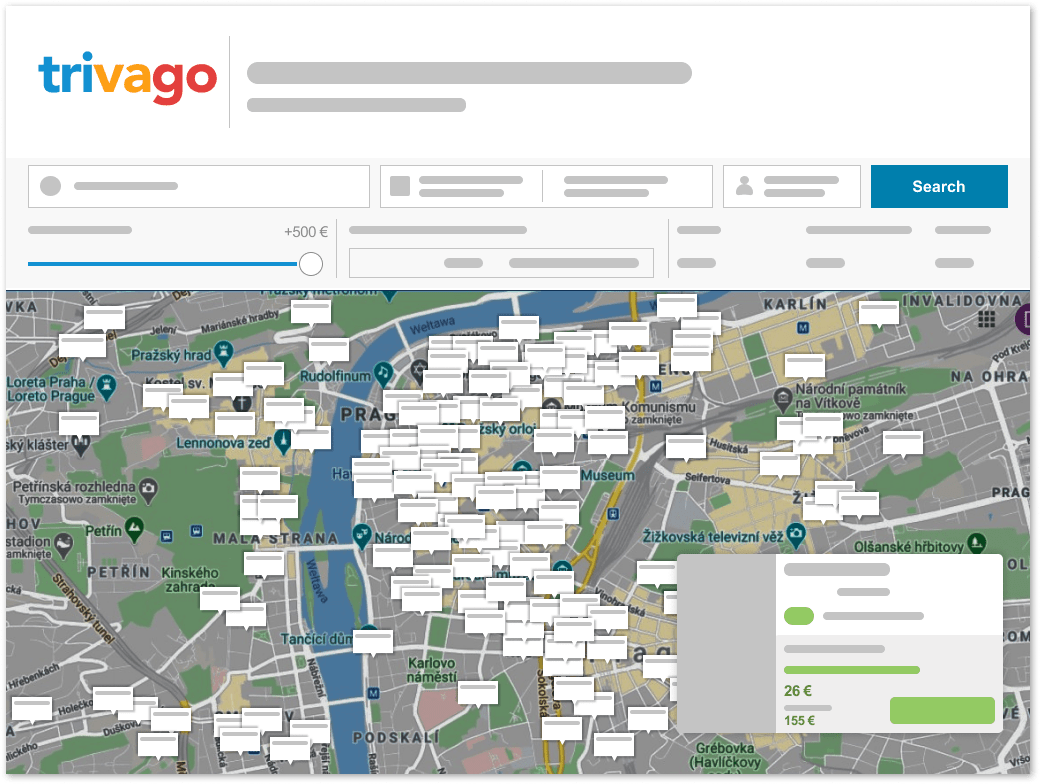This screenshot has width=1040, height=784.
Task: Click the destination search input field
Action: pyautogui.click(x=199, y=187)
